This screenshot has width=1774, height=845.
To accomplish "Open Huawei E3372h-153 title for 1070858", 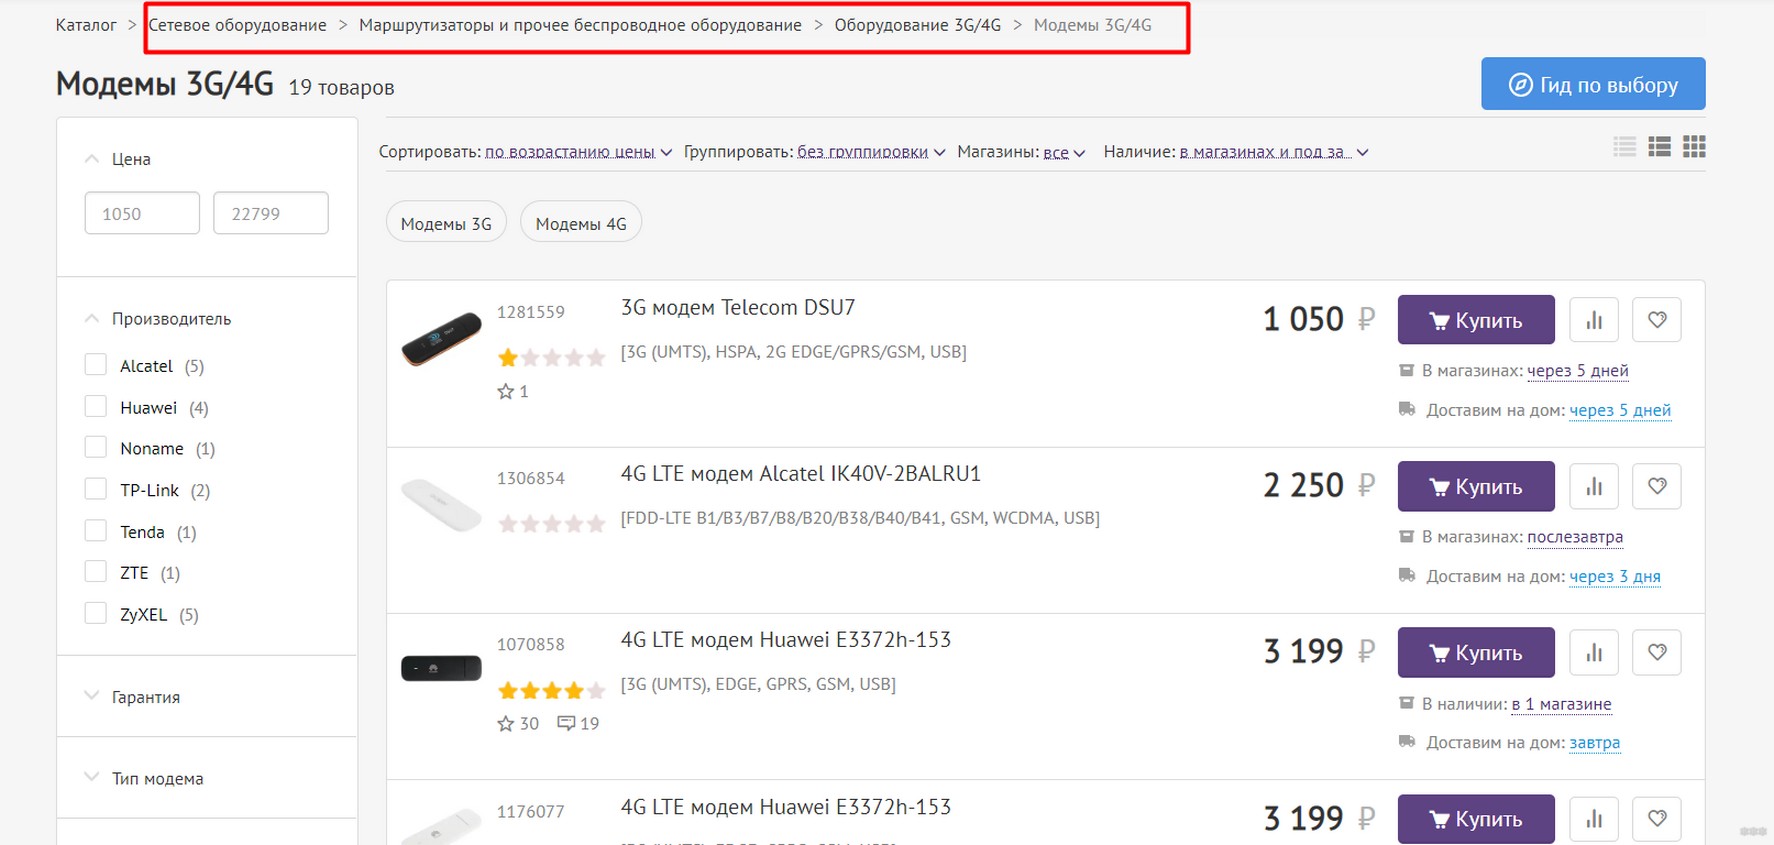I will [786, 640].
